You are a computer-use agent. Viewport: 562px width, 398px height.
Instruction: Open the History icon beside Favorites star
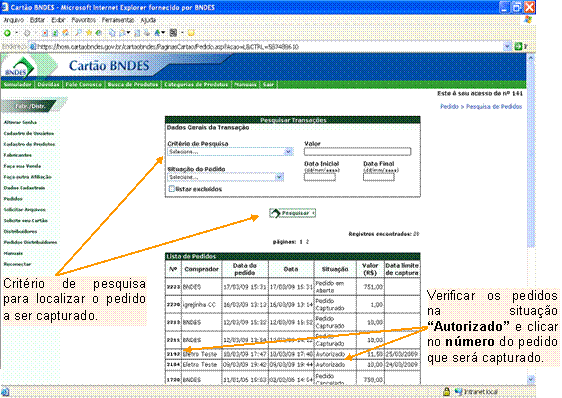click(99, 33)
